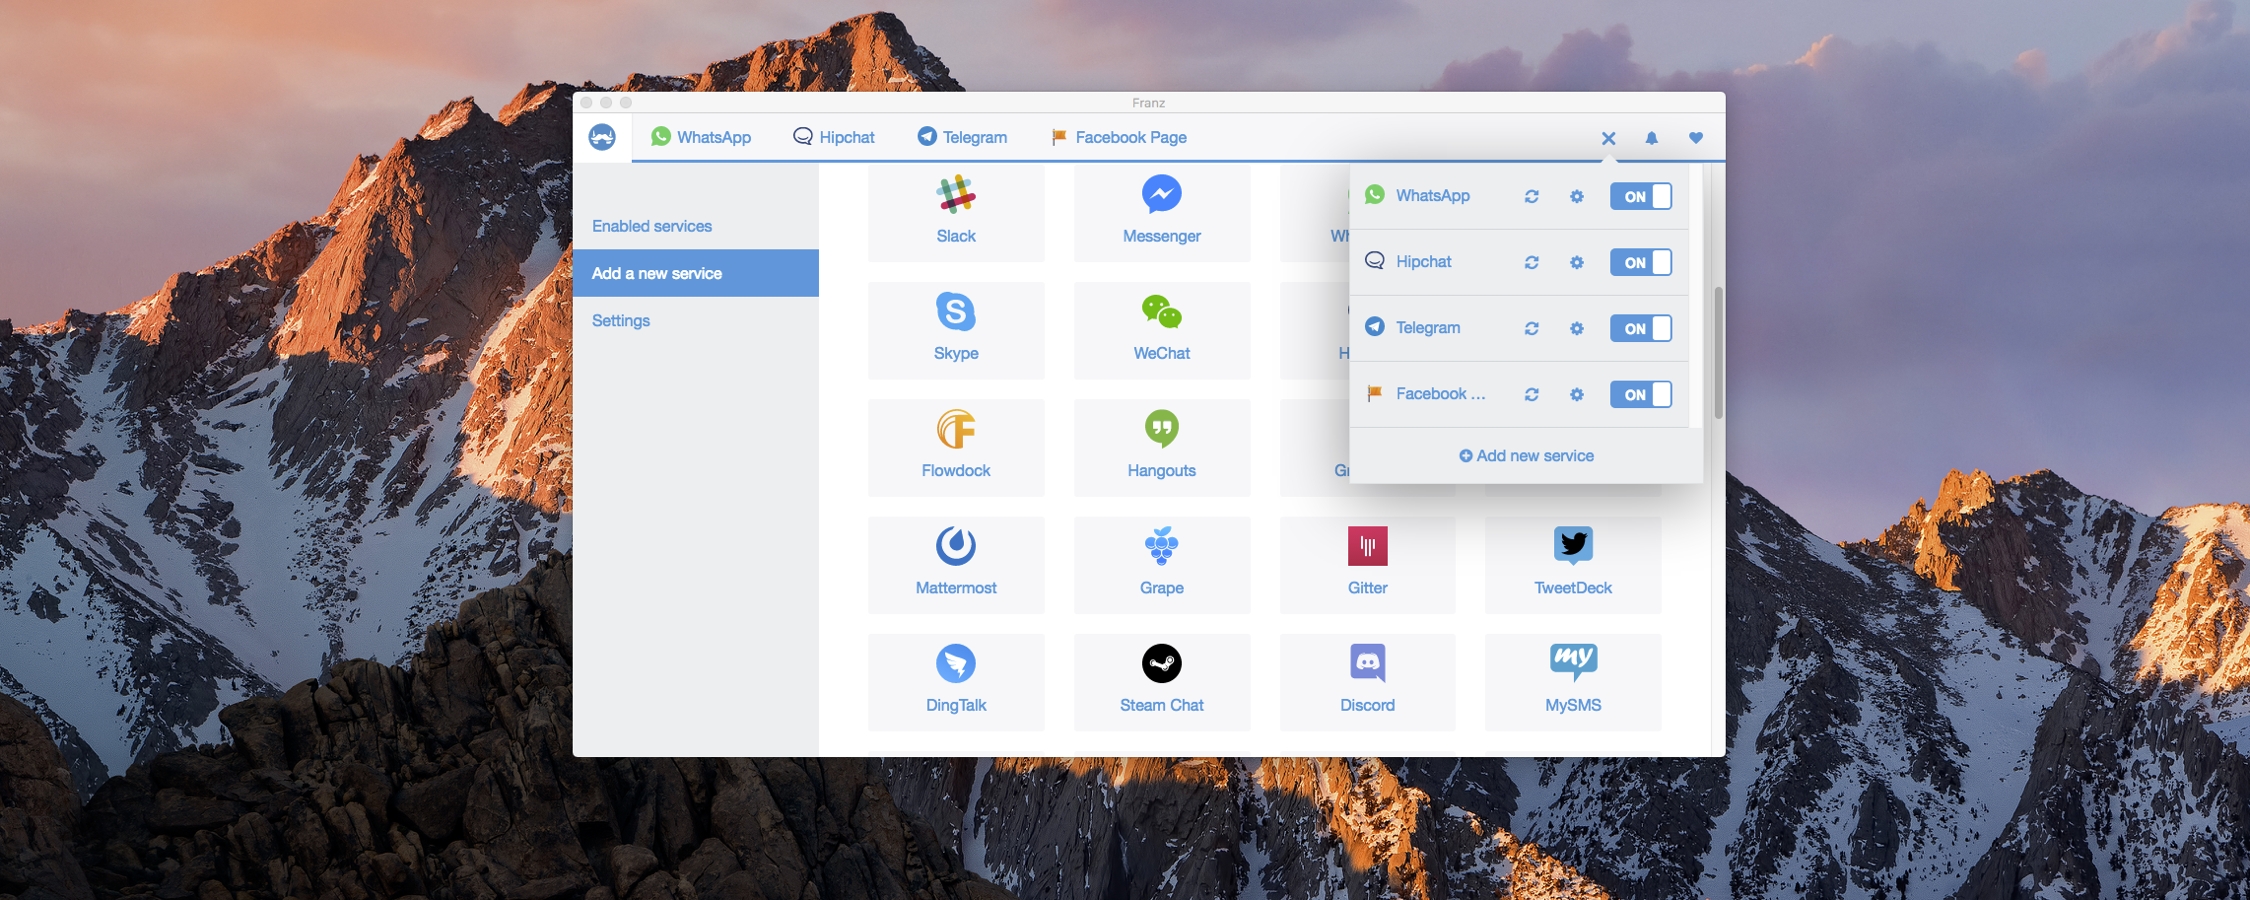Click the services list vertical scrollbar
2250x900 pixels.
pyautogui.click(x=1718, y=352)
